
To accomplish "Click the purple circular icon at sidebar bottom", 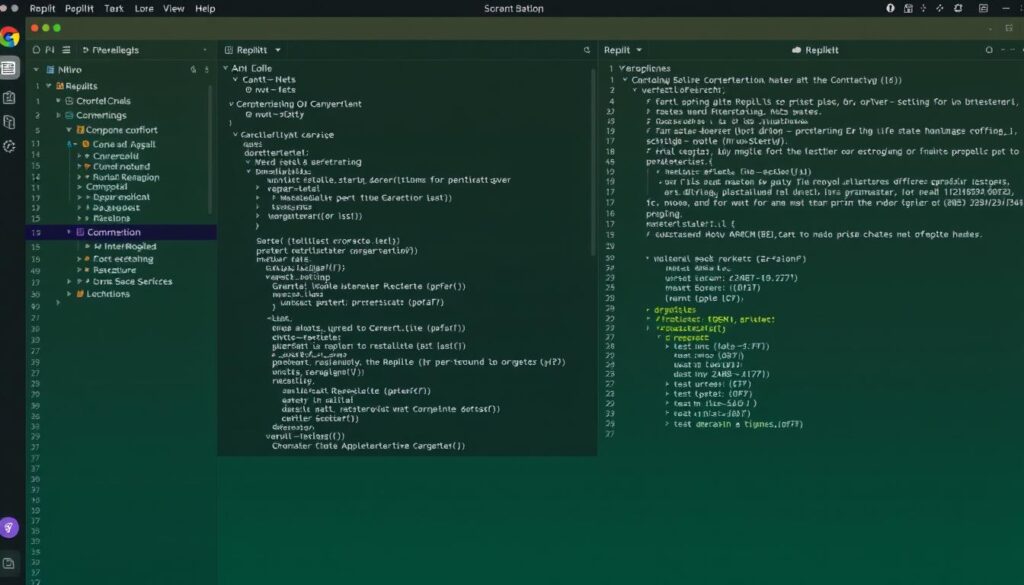I will tap(9, 528).
